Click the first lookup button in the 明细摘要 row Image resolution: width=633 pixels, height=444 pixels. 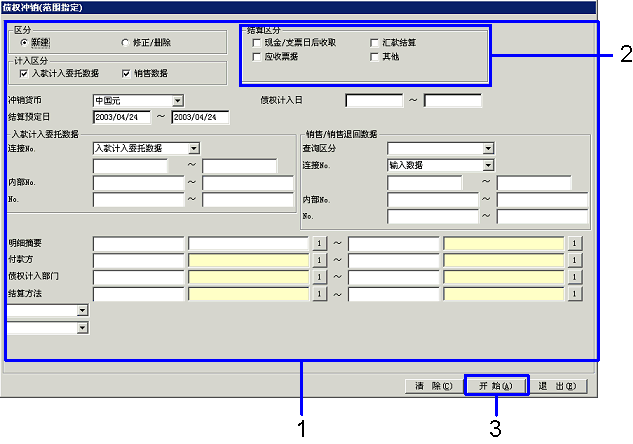321,243
